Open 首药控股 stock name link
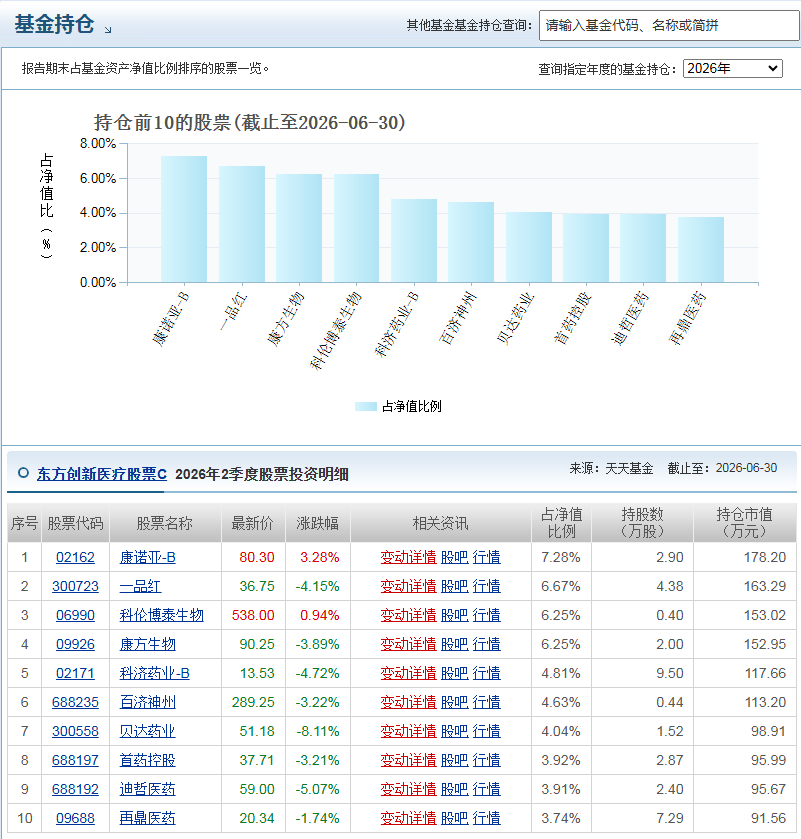801x839 pixels. click(x=148, y=760)
